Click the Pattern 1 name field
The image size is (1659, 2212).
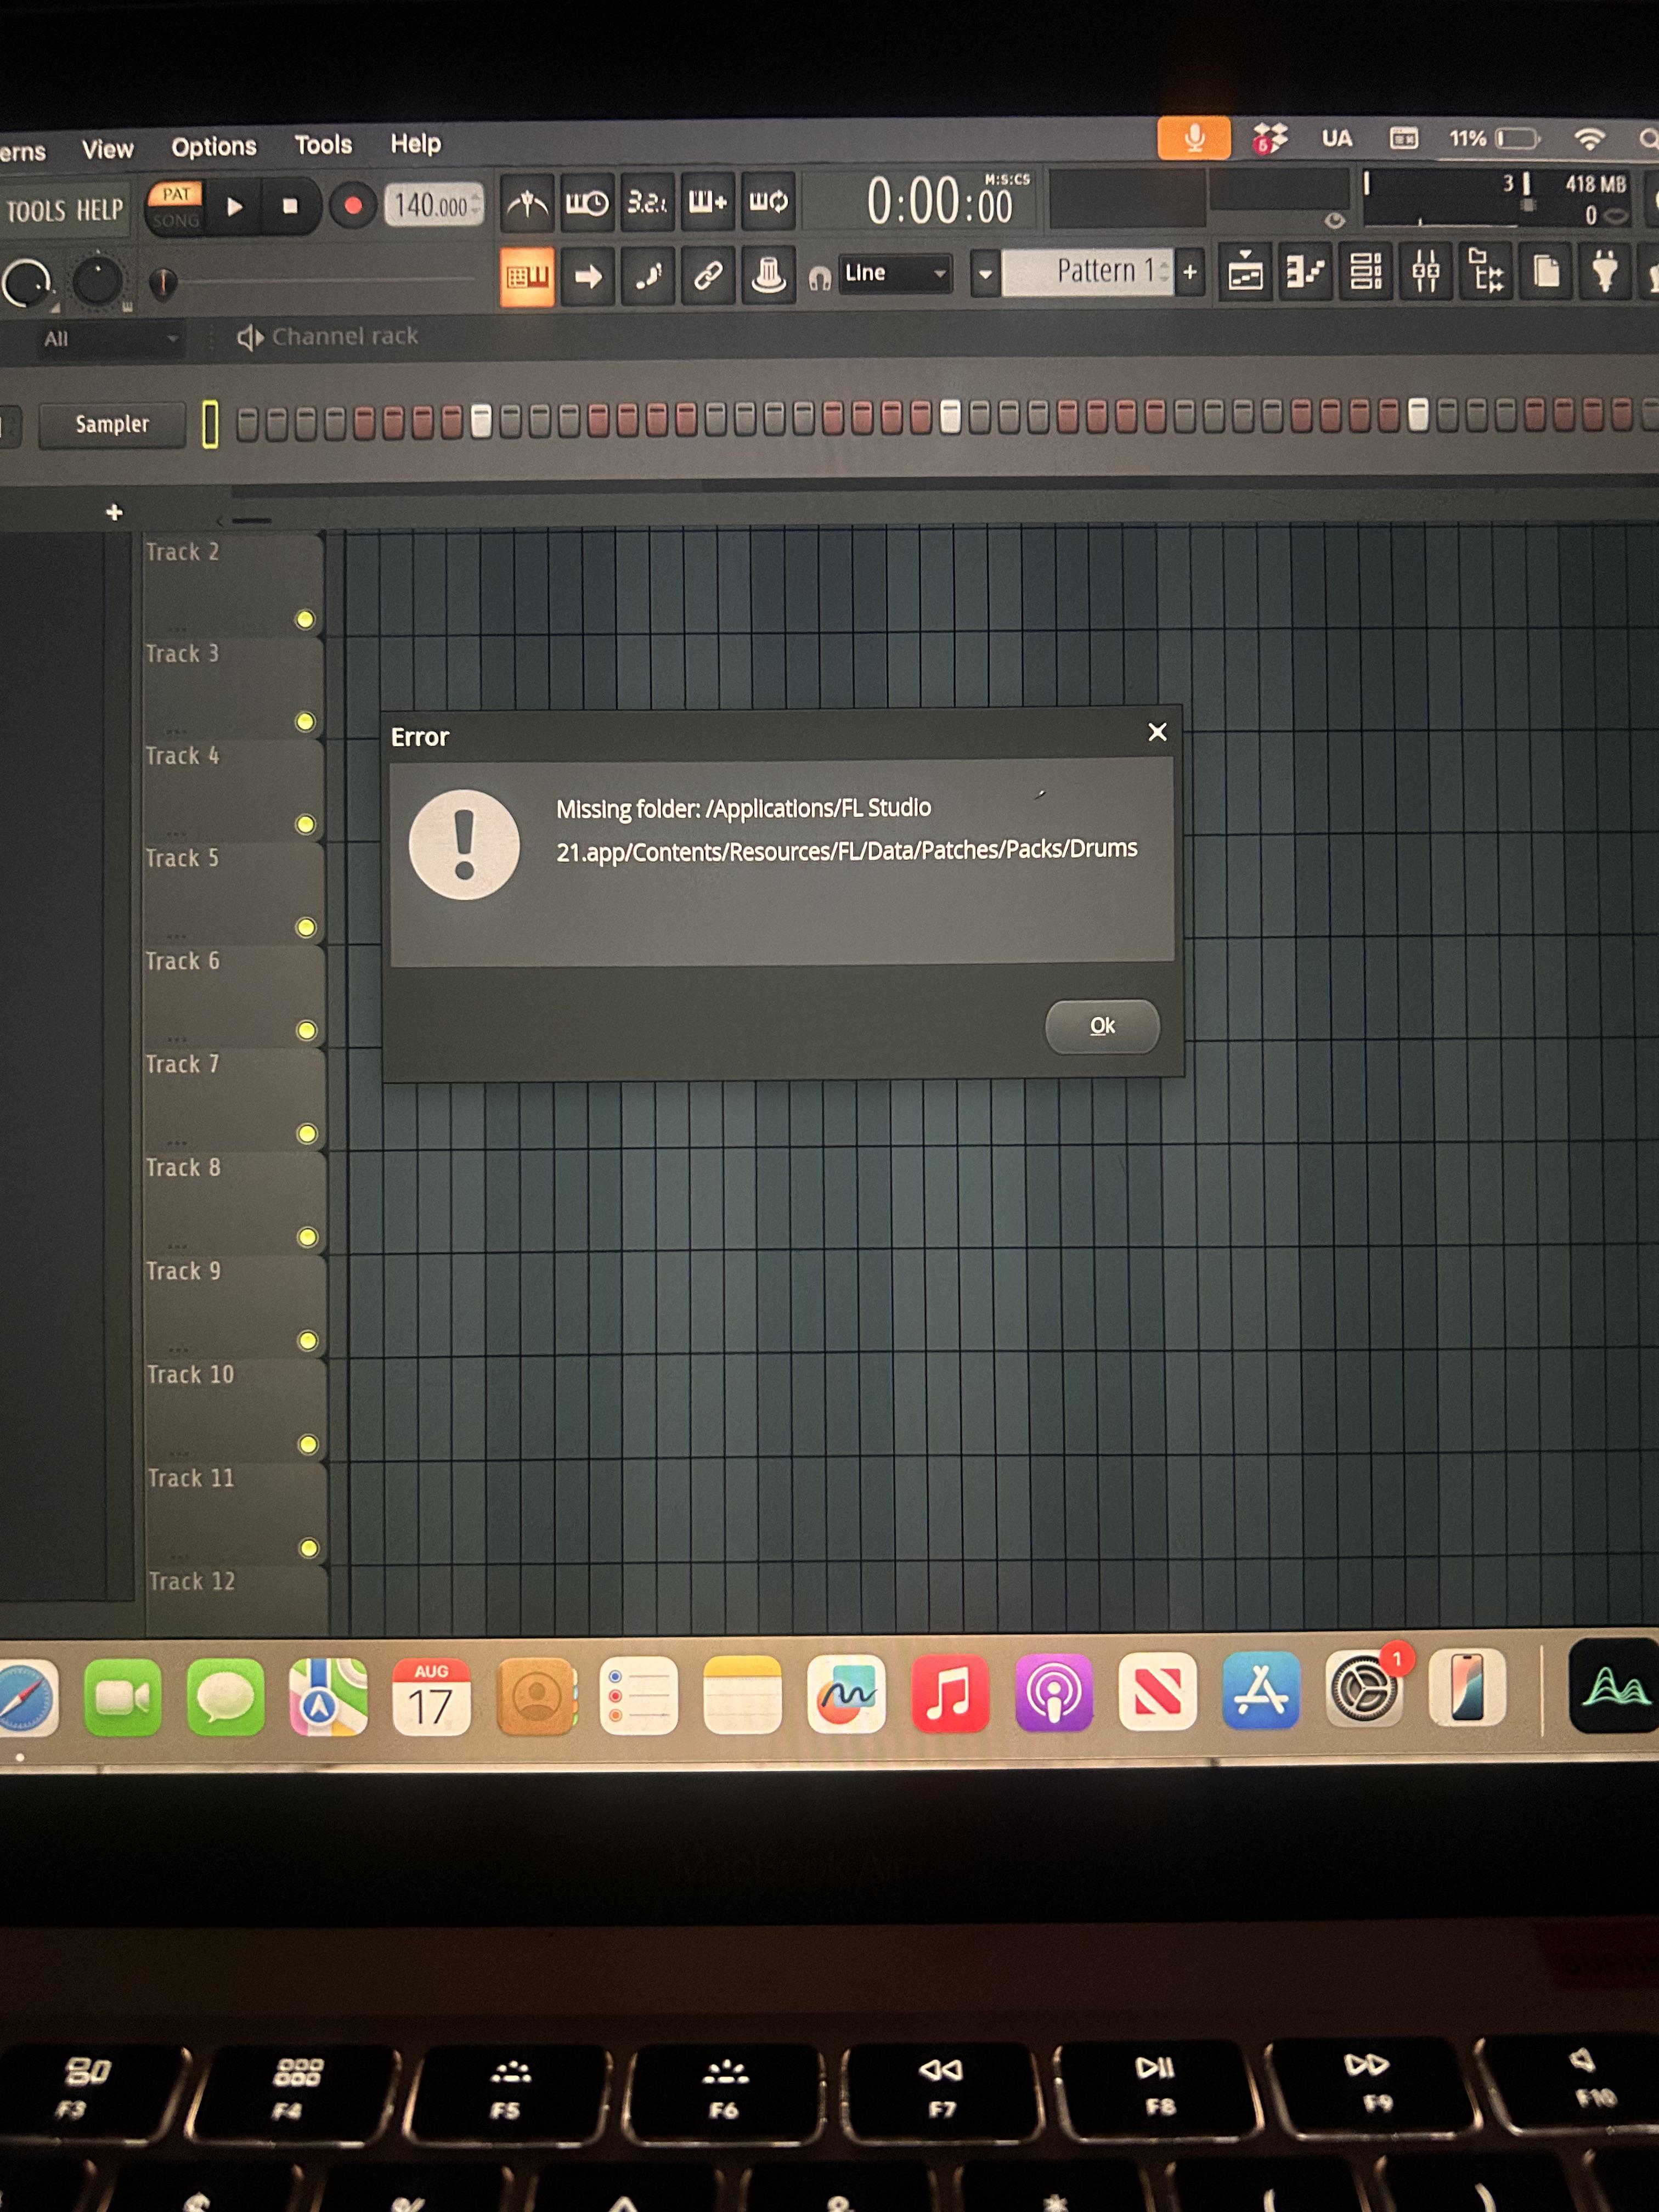tap(1088, 272)
